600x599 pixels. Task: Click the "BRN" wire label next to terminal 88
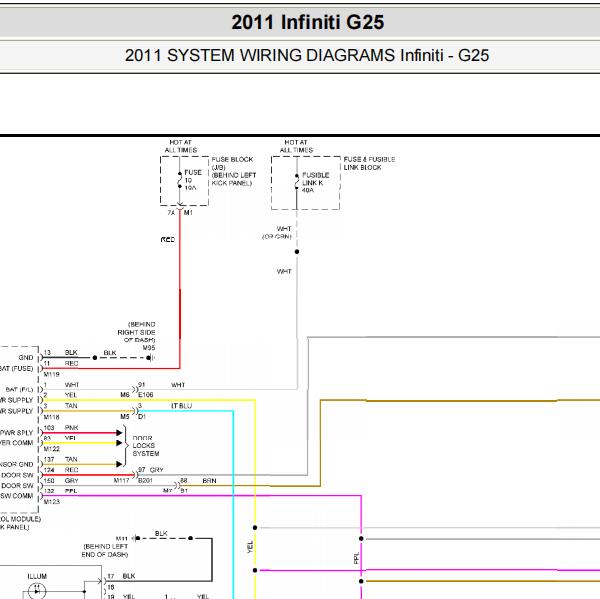209,480
